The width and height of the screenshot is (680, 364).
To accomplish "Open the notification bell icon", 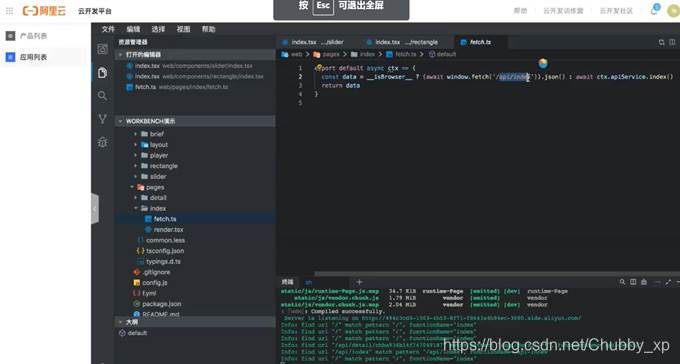I will [654, 10].
